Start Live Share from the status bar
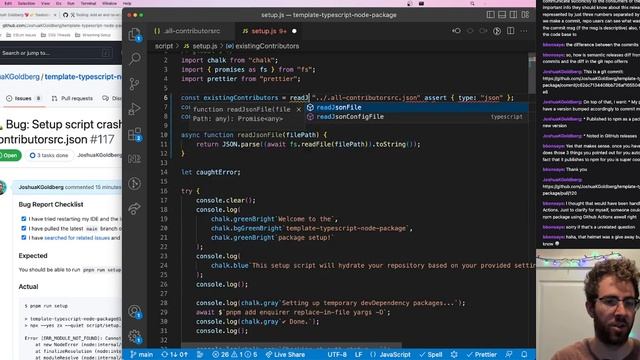Viewport: 640px width, 360px height. [x=285, y=354]
